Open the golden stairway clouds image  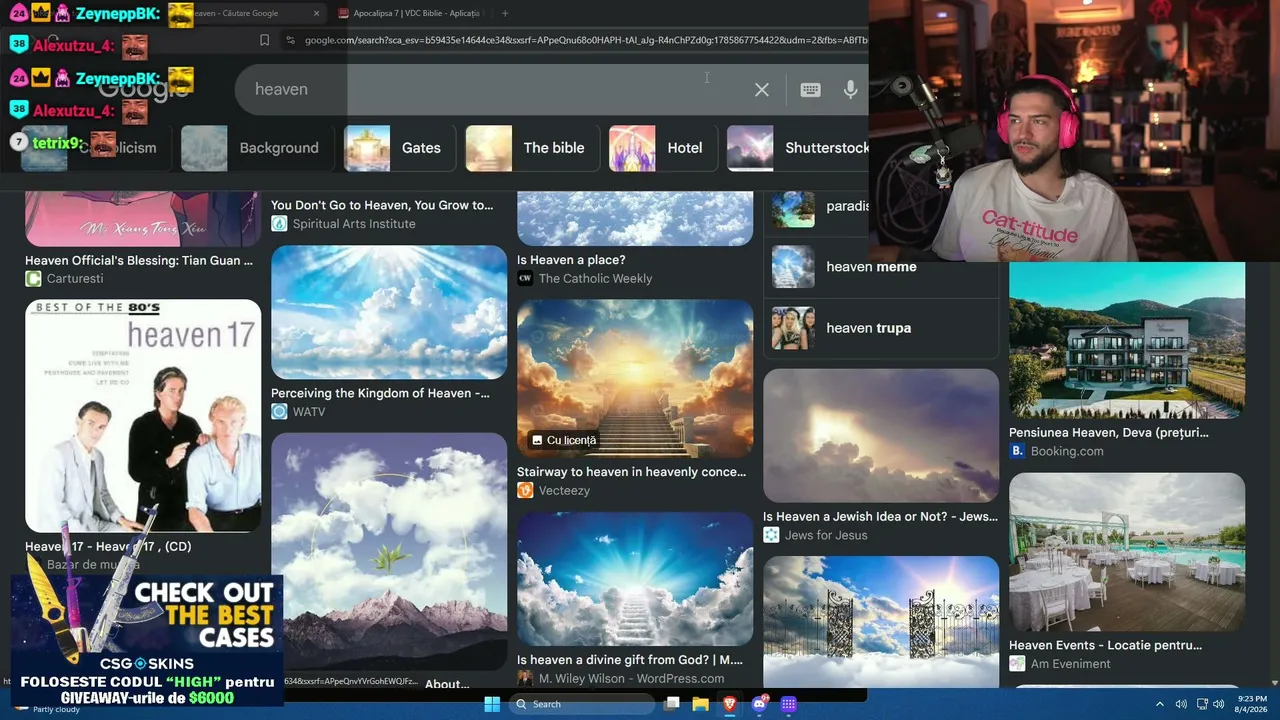(635, 379)
